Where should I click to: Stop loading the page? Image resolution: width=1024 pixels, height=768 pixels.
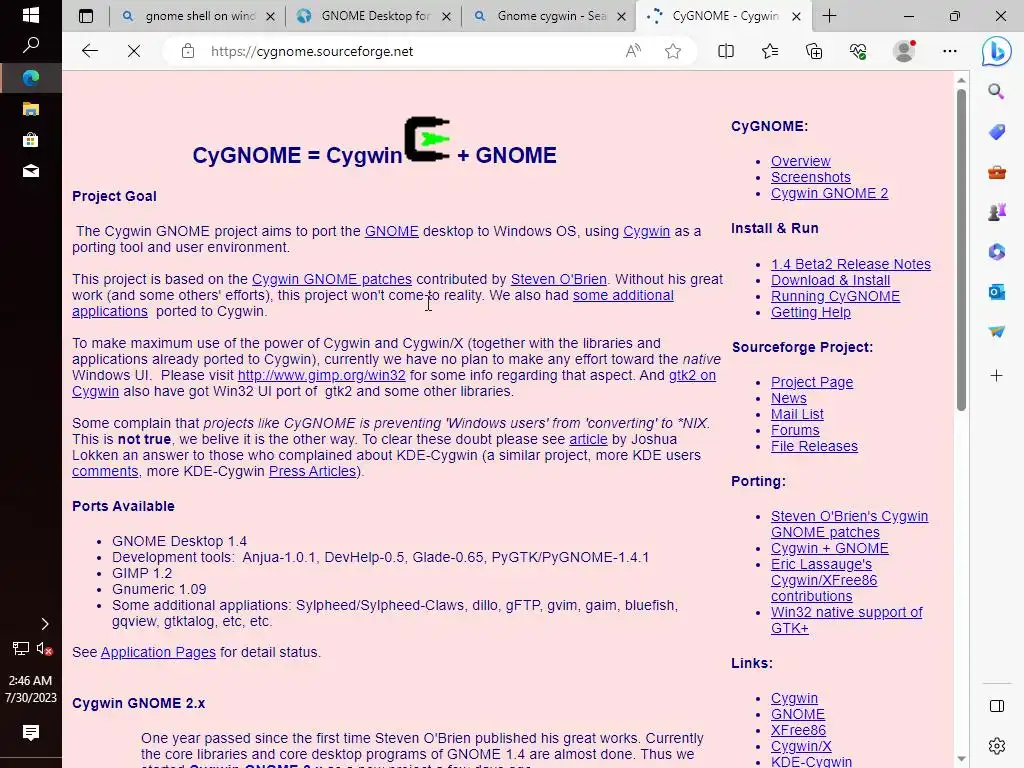tap(134, 51)
